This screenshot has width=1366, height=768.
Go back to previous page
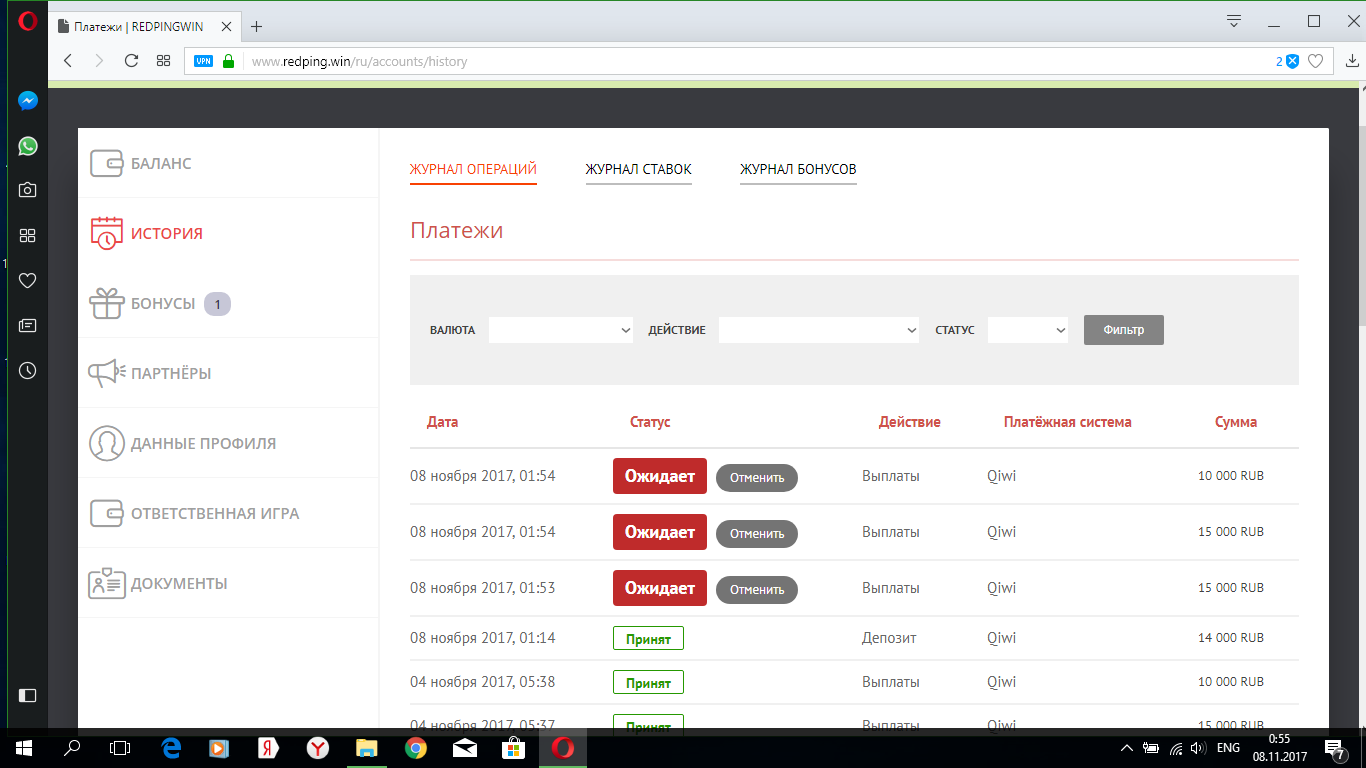68,61
